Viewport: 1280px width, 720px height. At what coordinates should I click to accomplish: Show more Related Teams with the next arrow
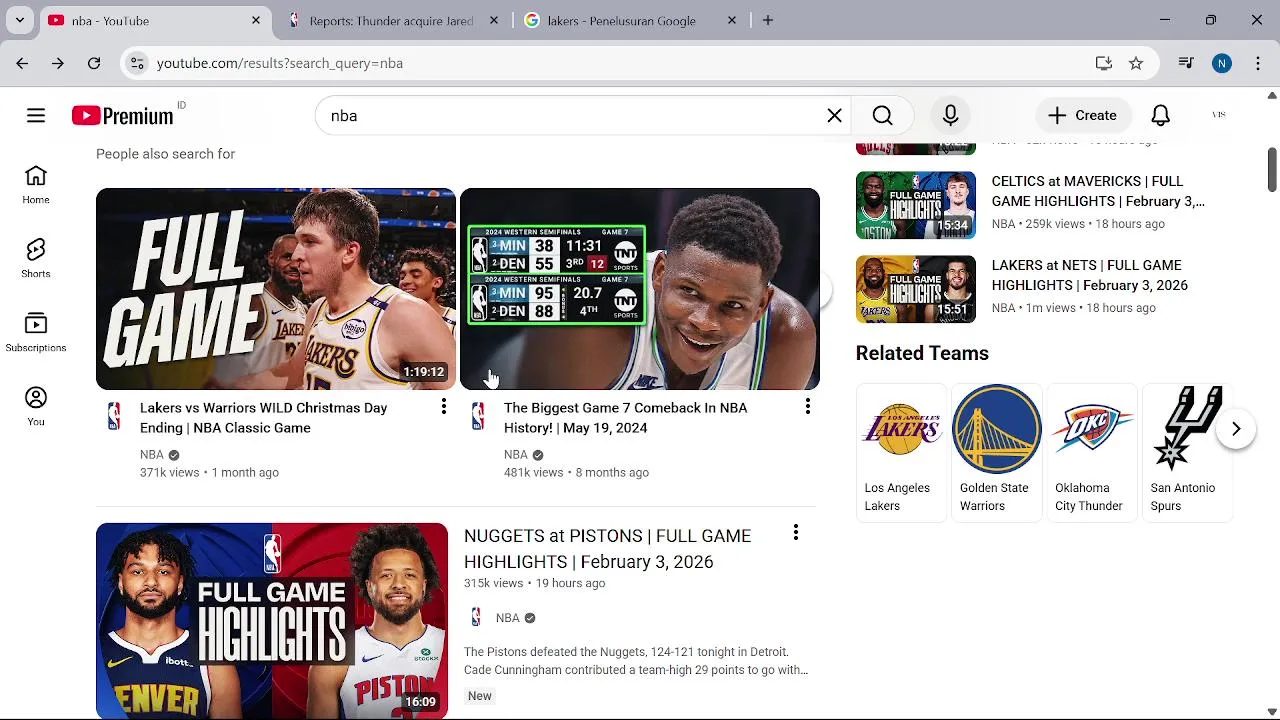(1236, 429)
